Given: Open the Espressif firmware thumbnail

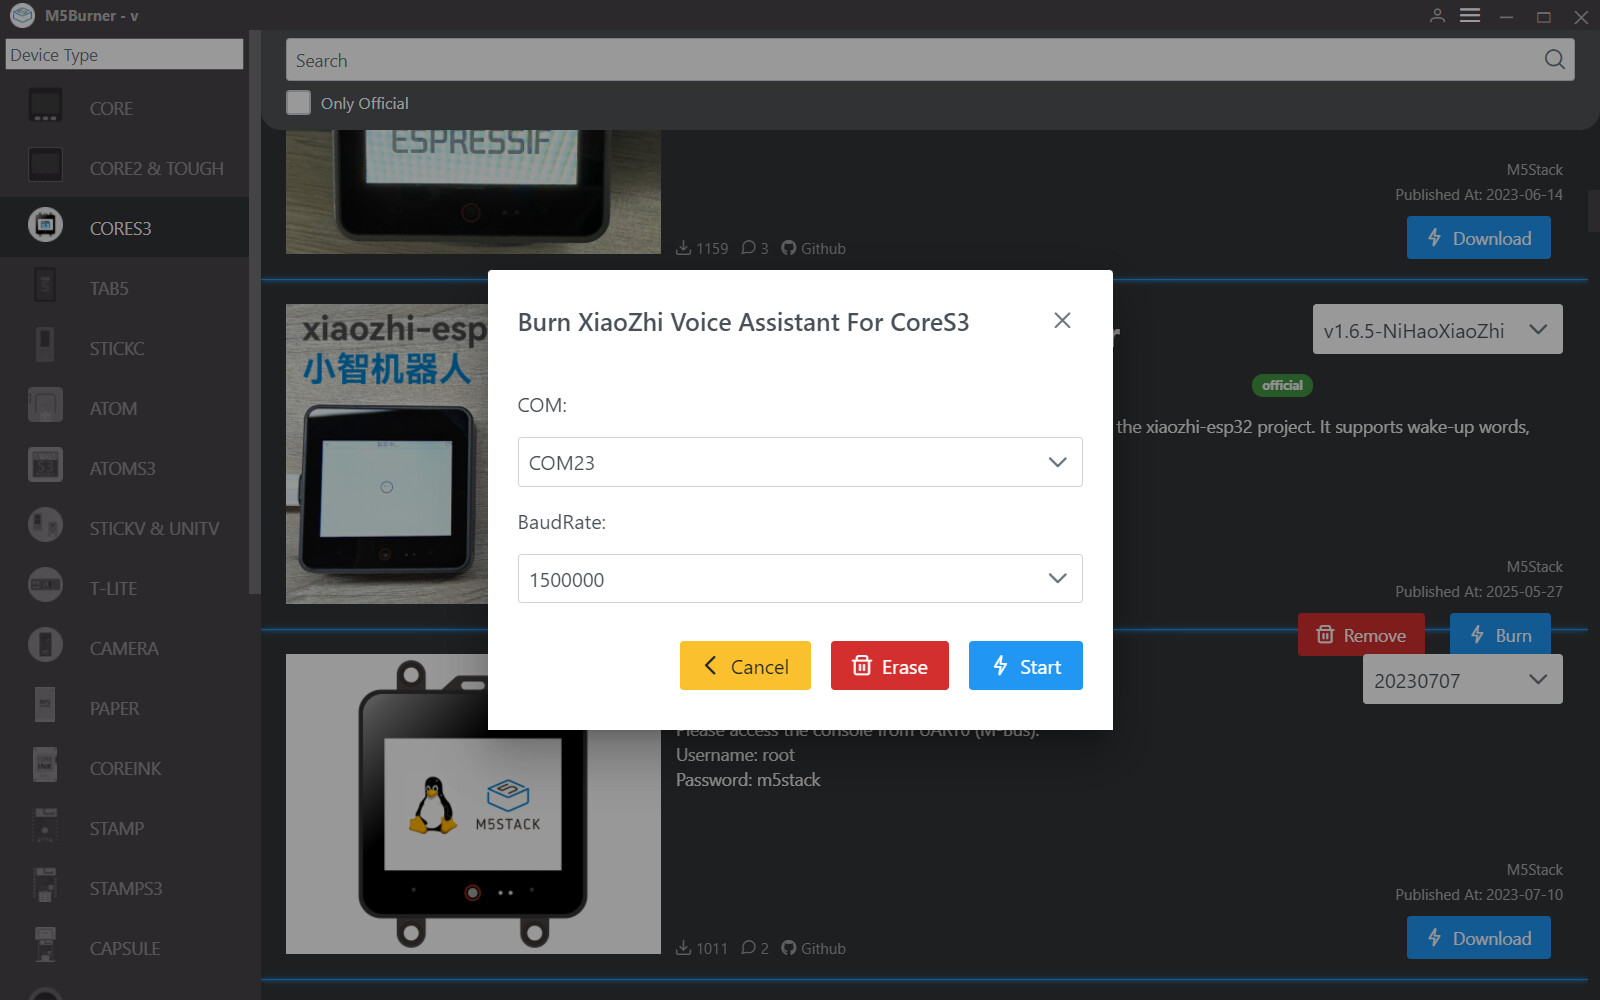Looking at the screenshot, I should [x=473, y=191].
